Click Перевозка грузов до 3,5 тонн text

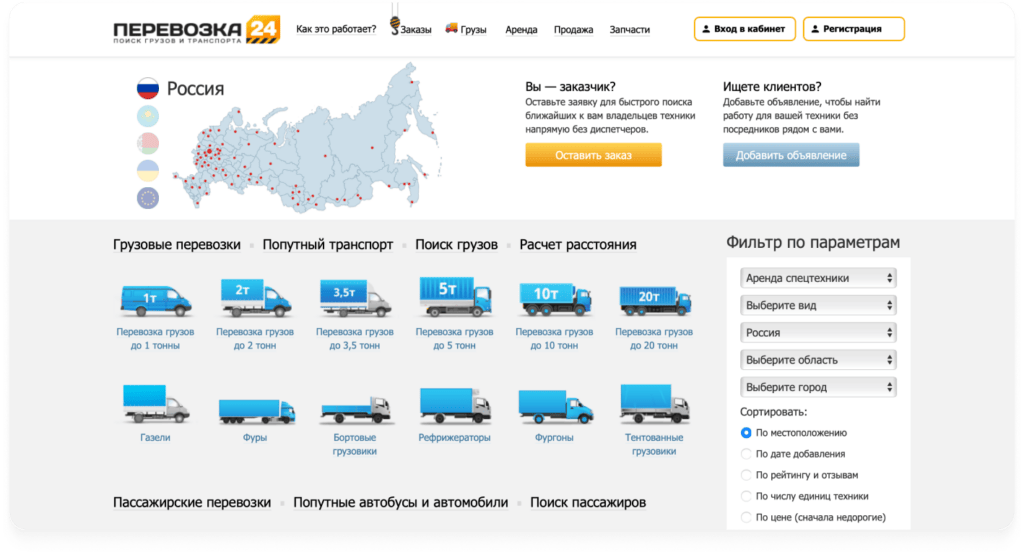tap(355, 339)
